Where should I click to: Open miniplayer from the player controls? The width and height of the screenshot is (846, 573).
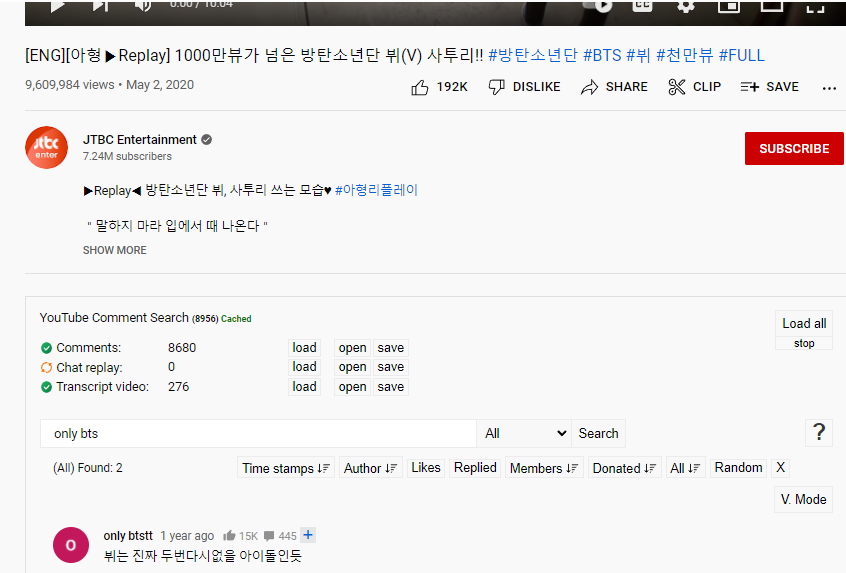pyautogui.click(x=728, y=5)
